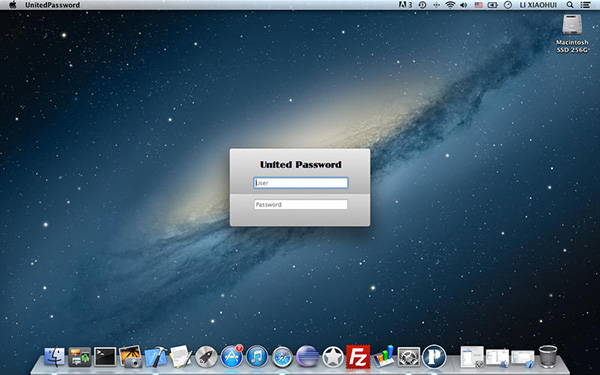Click the UnitedPassword P icon in Dock
This screenshot has height=375, width=600.
[x=434, y=357]
